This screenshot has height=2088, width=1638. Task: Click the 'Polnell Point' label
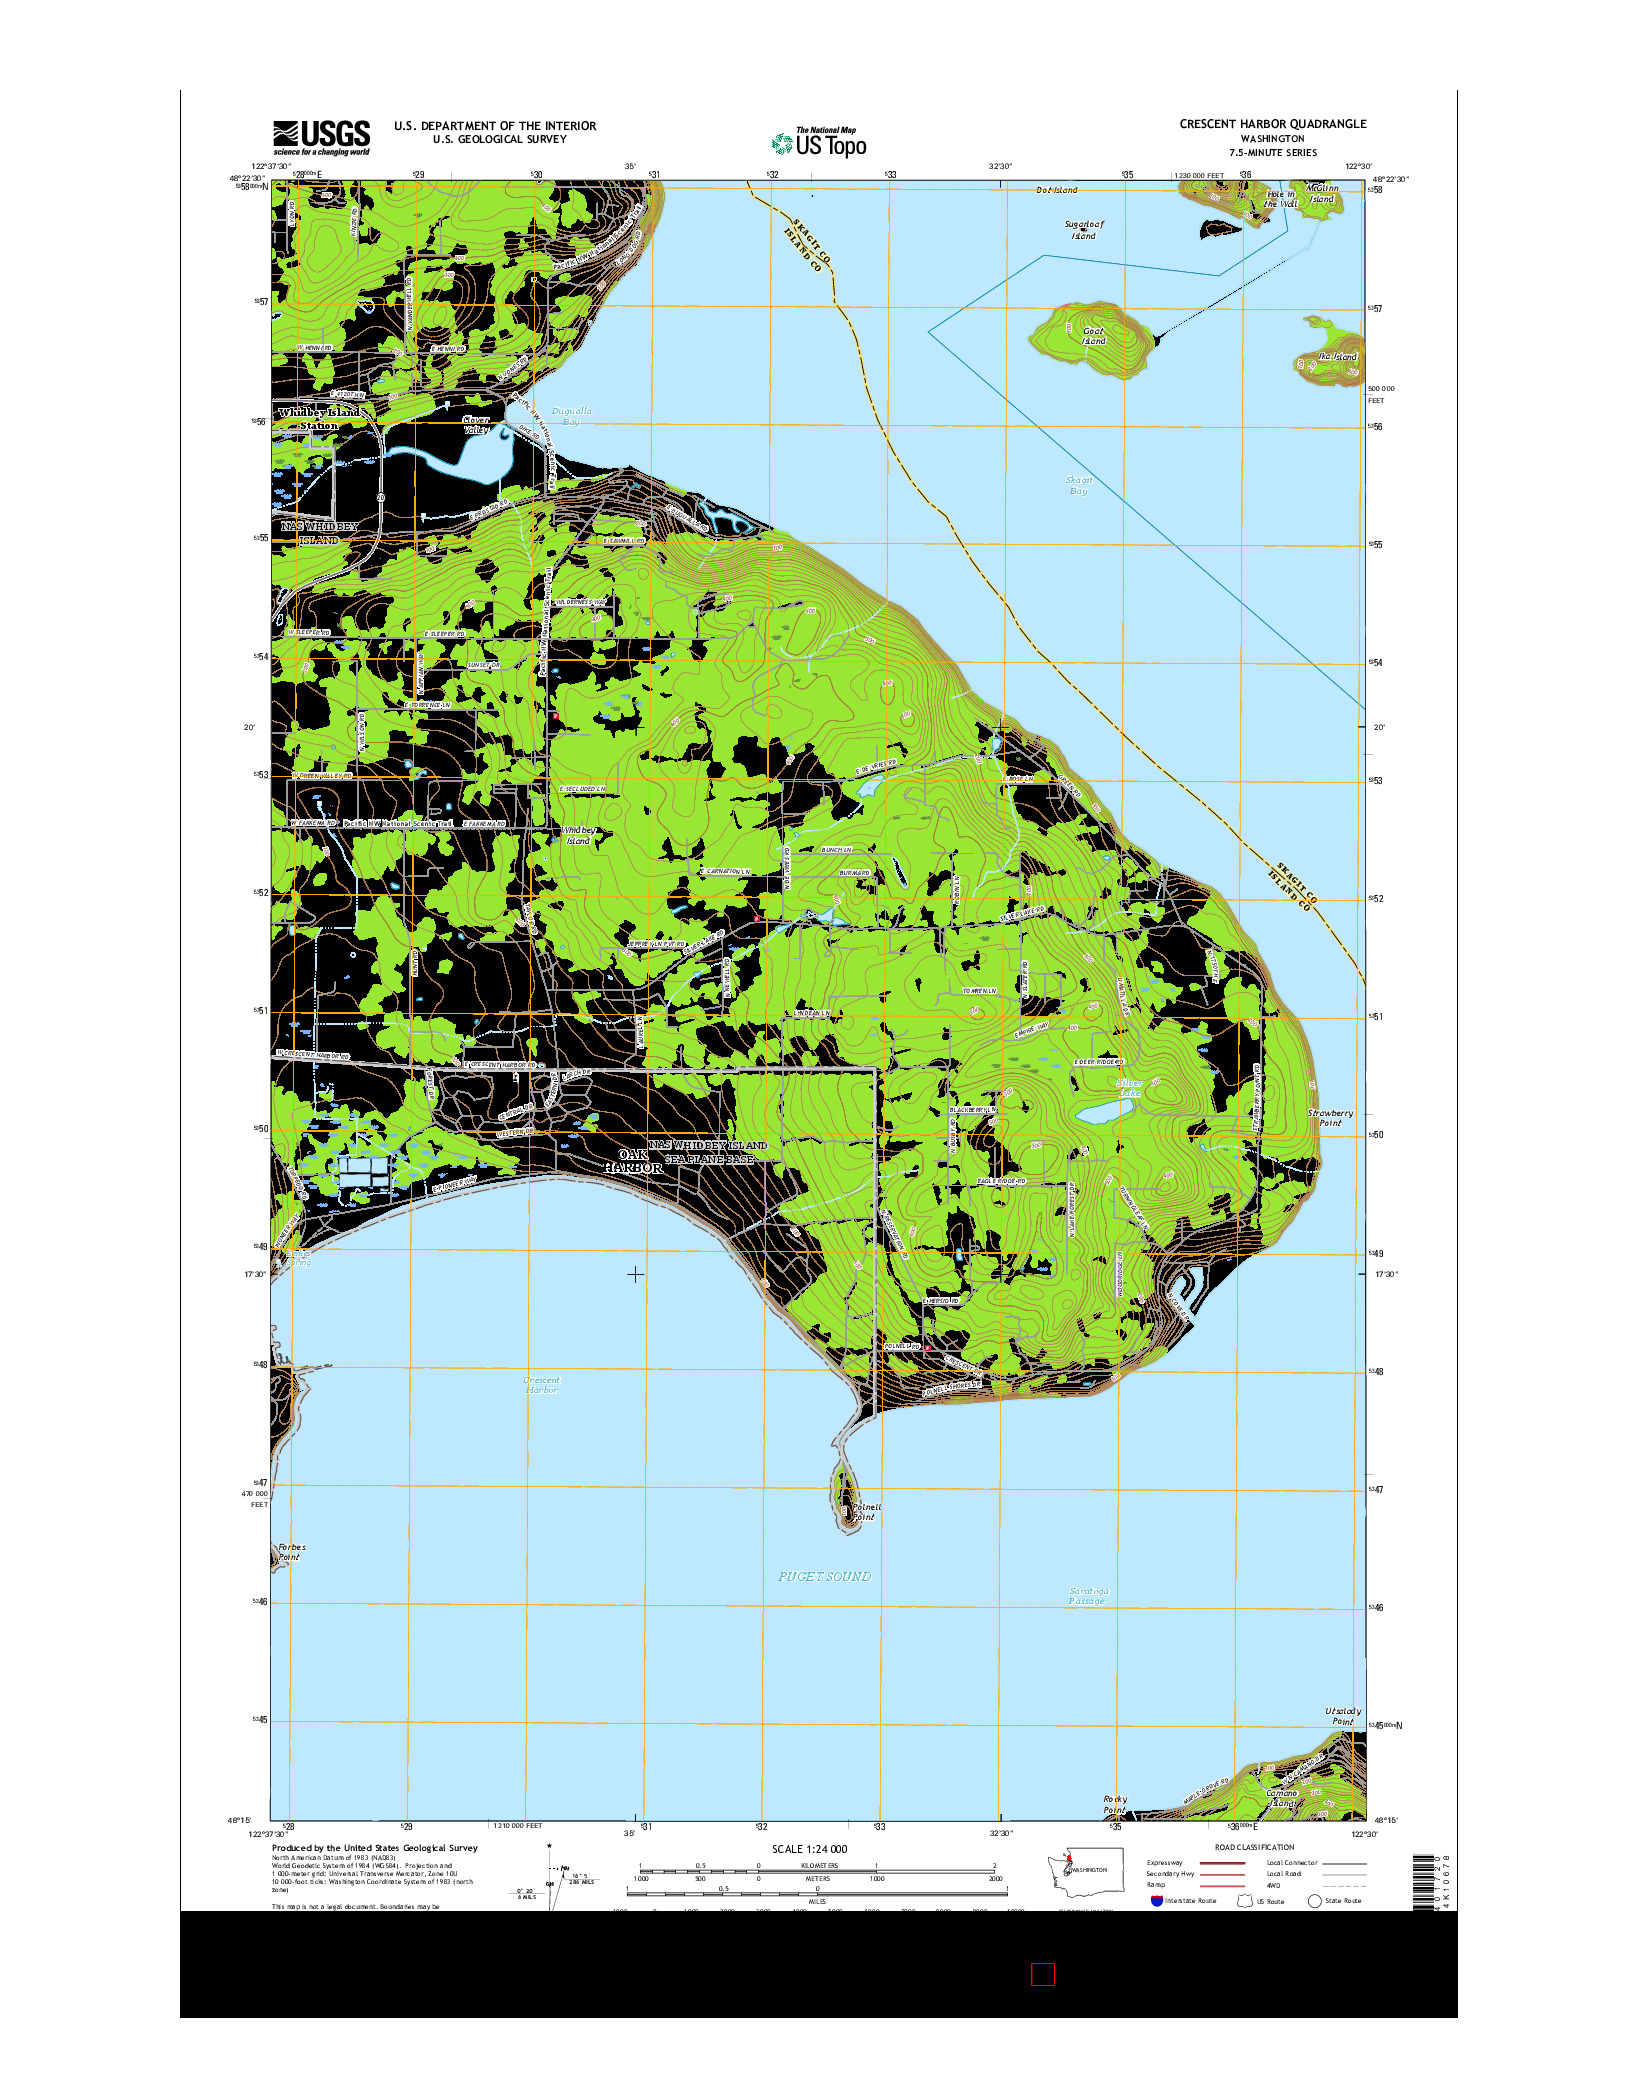point(865,1512)
